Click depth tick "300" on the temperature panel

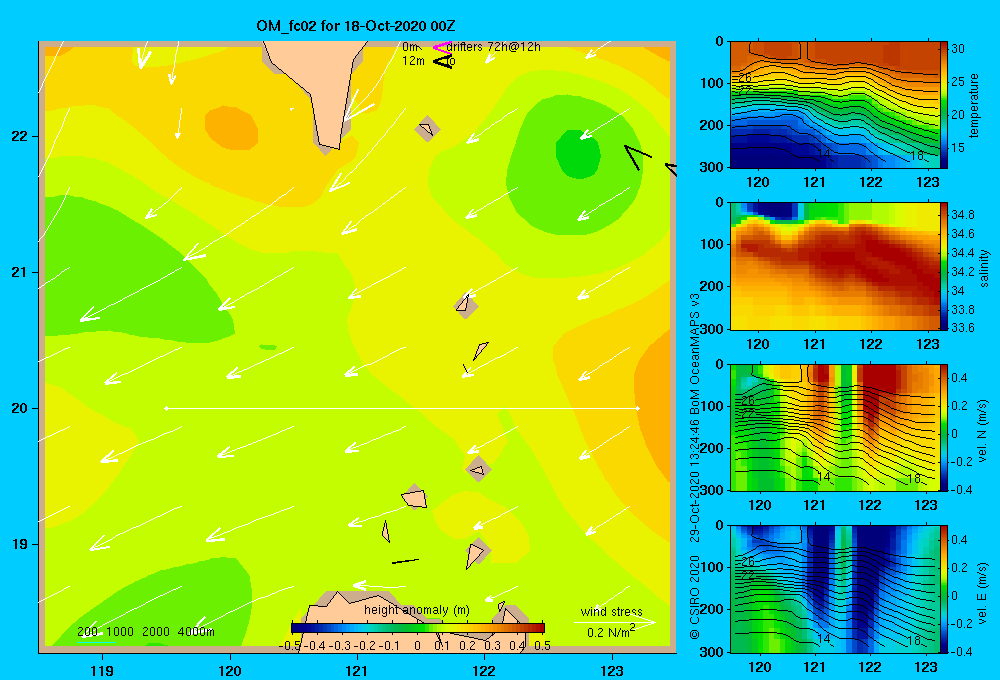[711, 166]
